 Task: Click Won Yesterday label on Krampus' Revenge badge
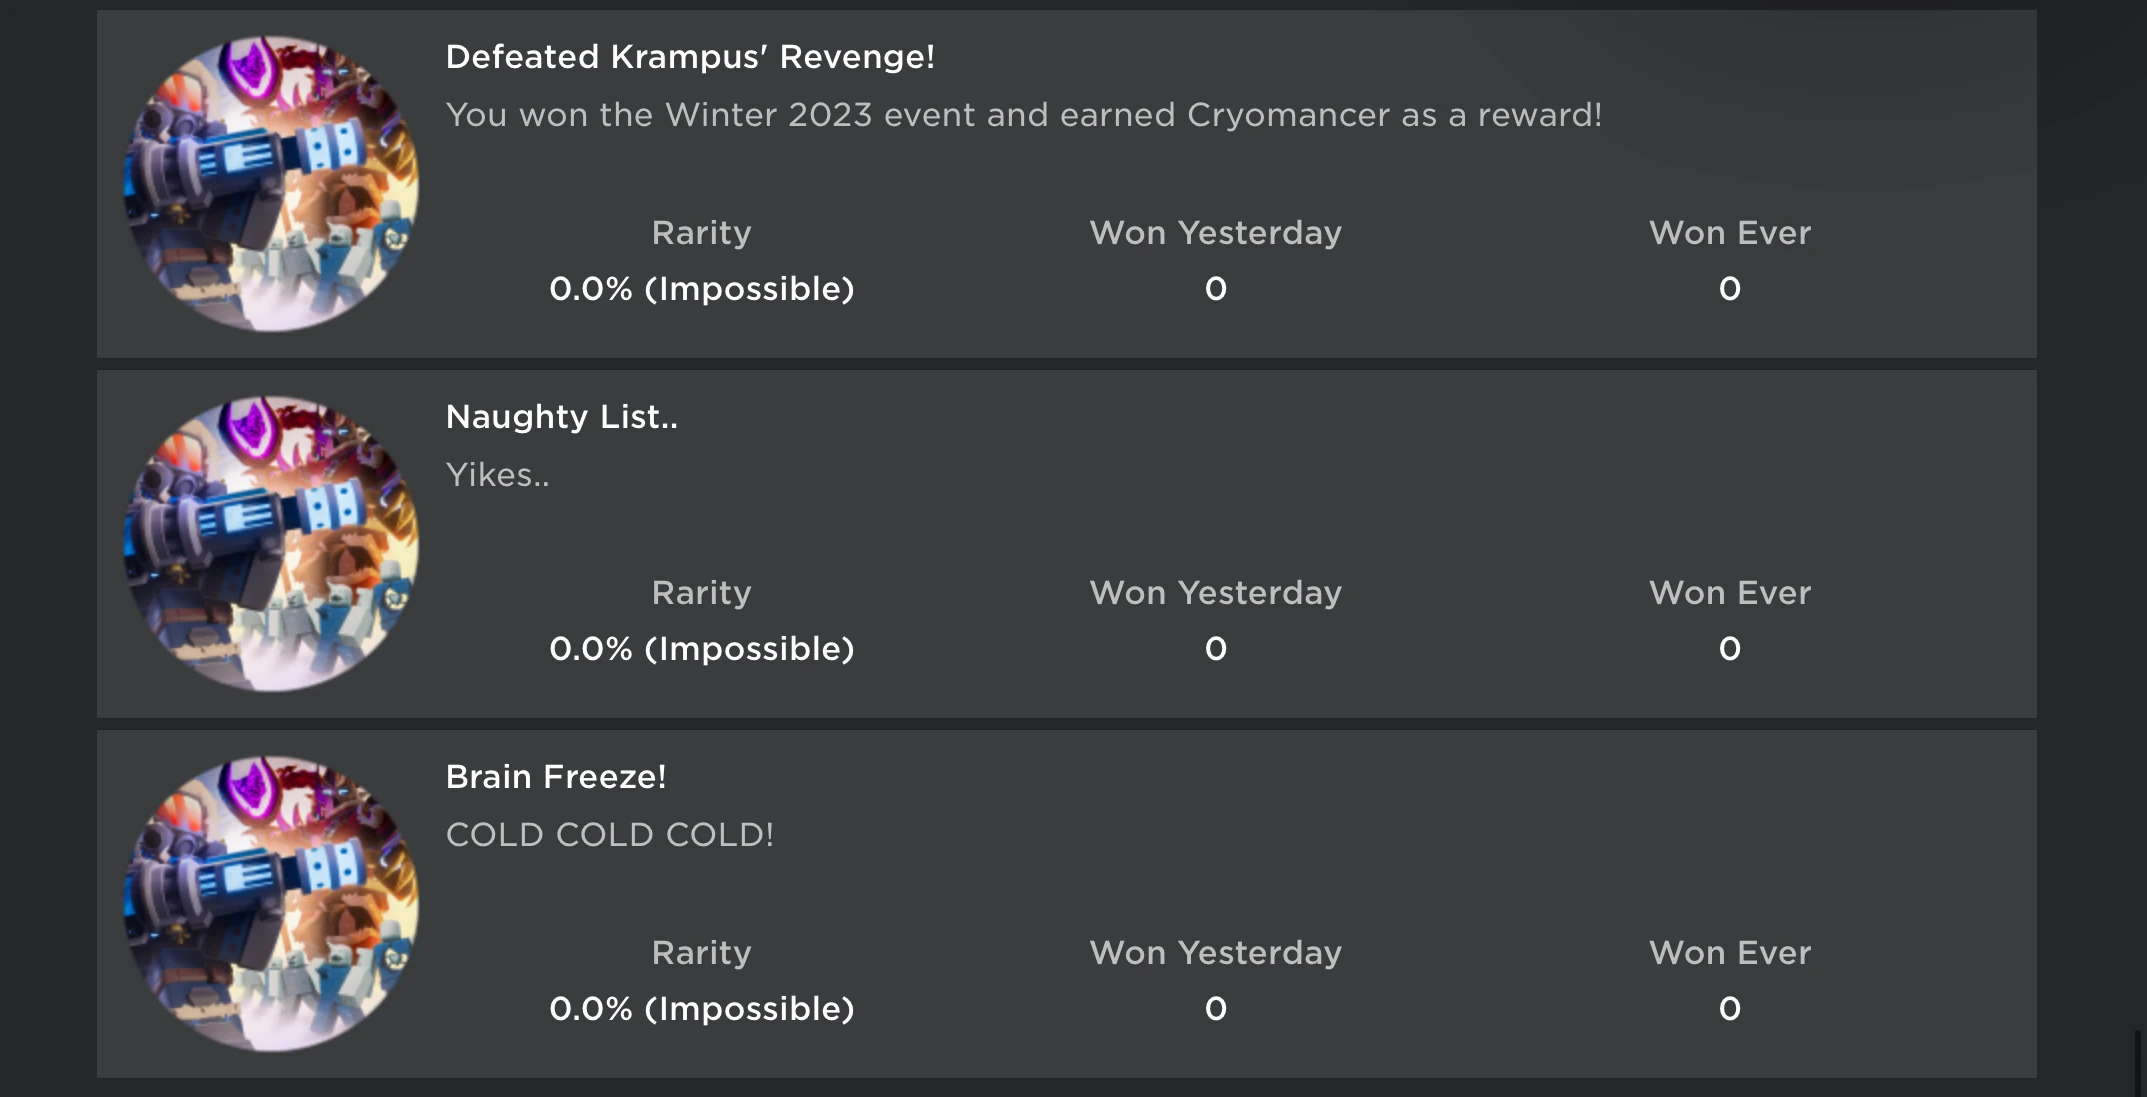click(1215, 233)
